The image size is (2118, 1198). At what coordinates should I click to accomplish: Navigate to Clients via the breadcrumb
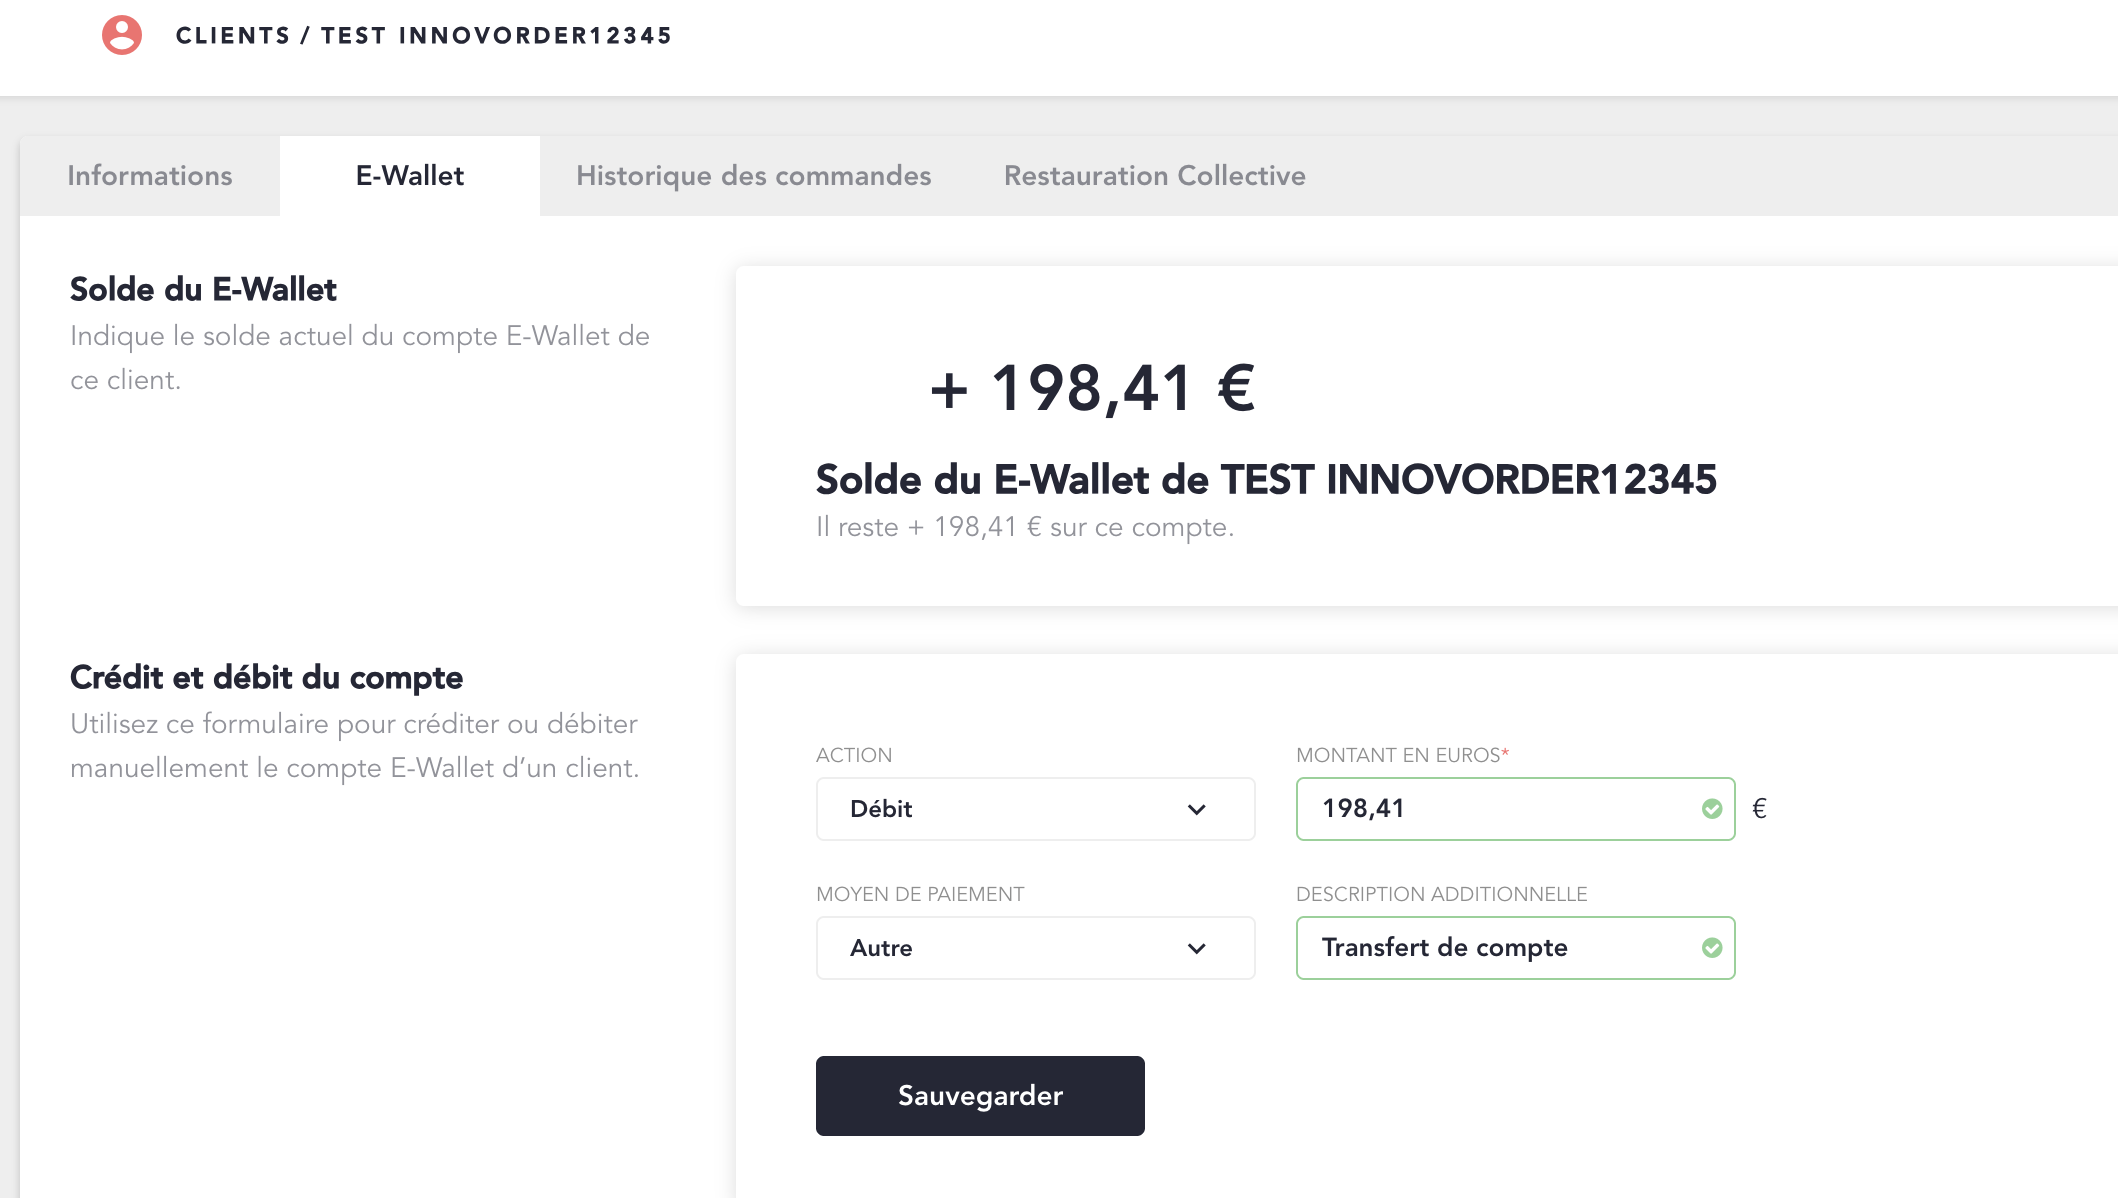pyautogui.click(x=232, y=36)
